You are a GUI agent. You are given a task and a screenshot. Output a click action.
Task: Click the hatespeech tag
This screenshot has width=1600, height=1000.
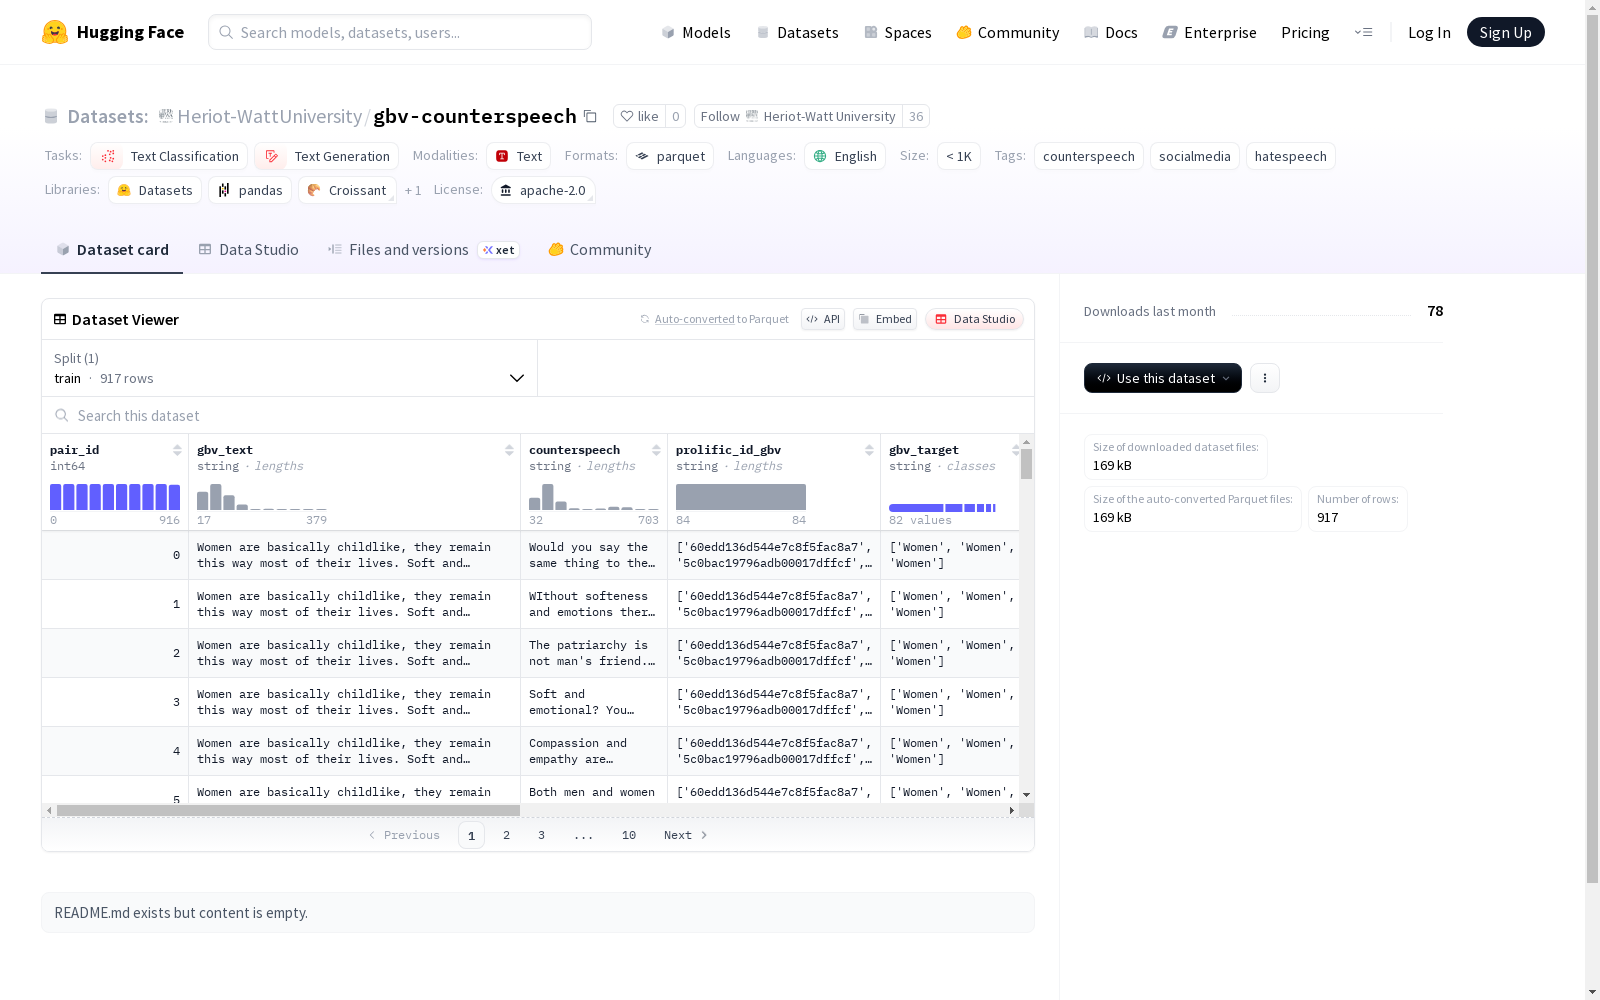(x=1291, y=156)
